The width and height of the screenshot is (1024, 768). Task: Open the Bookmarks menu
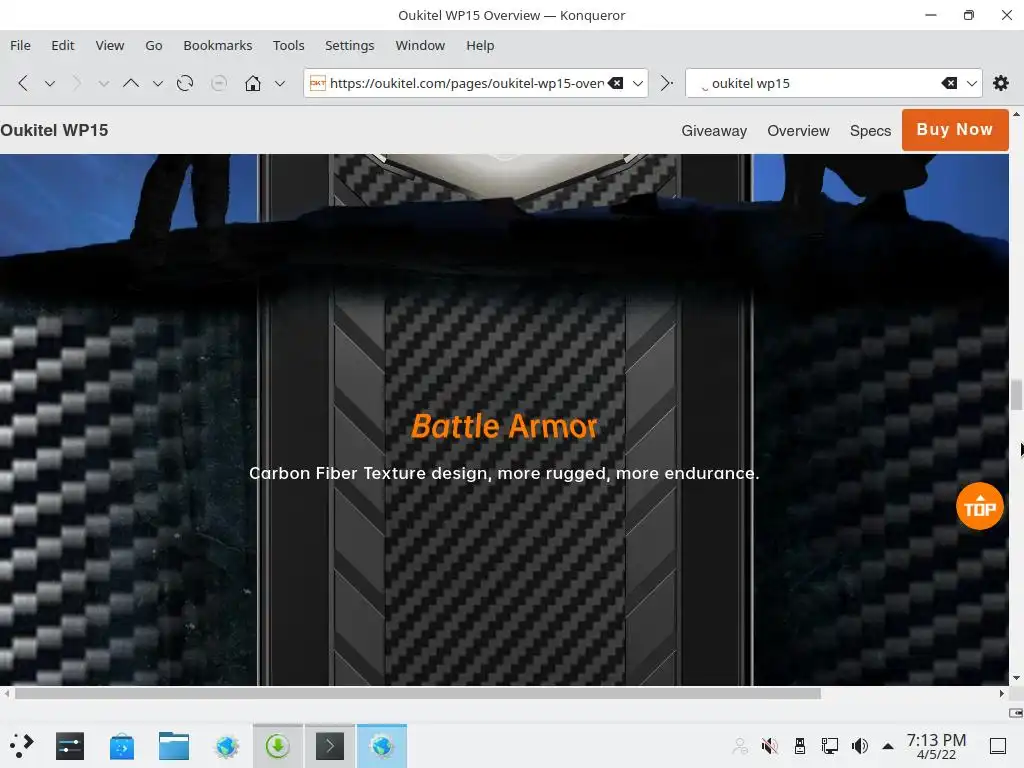217,45
